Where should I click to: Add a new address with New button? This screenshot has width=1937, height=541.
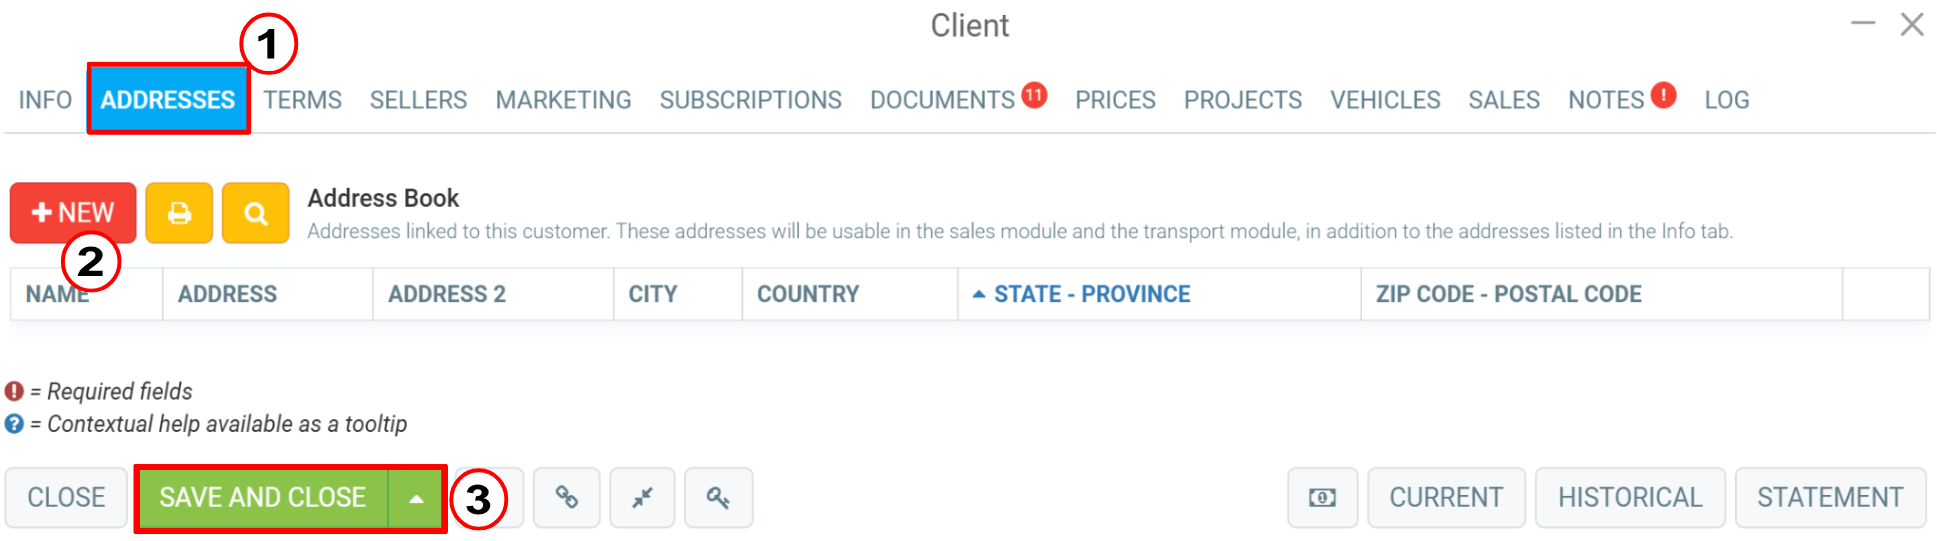73,213
